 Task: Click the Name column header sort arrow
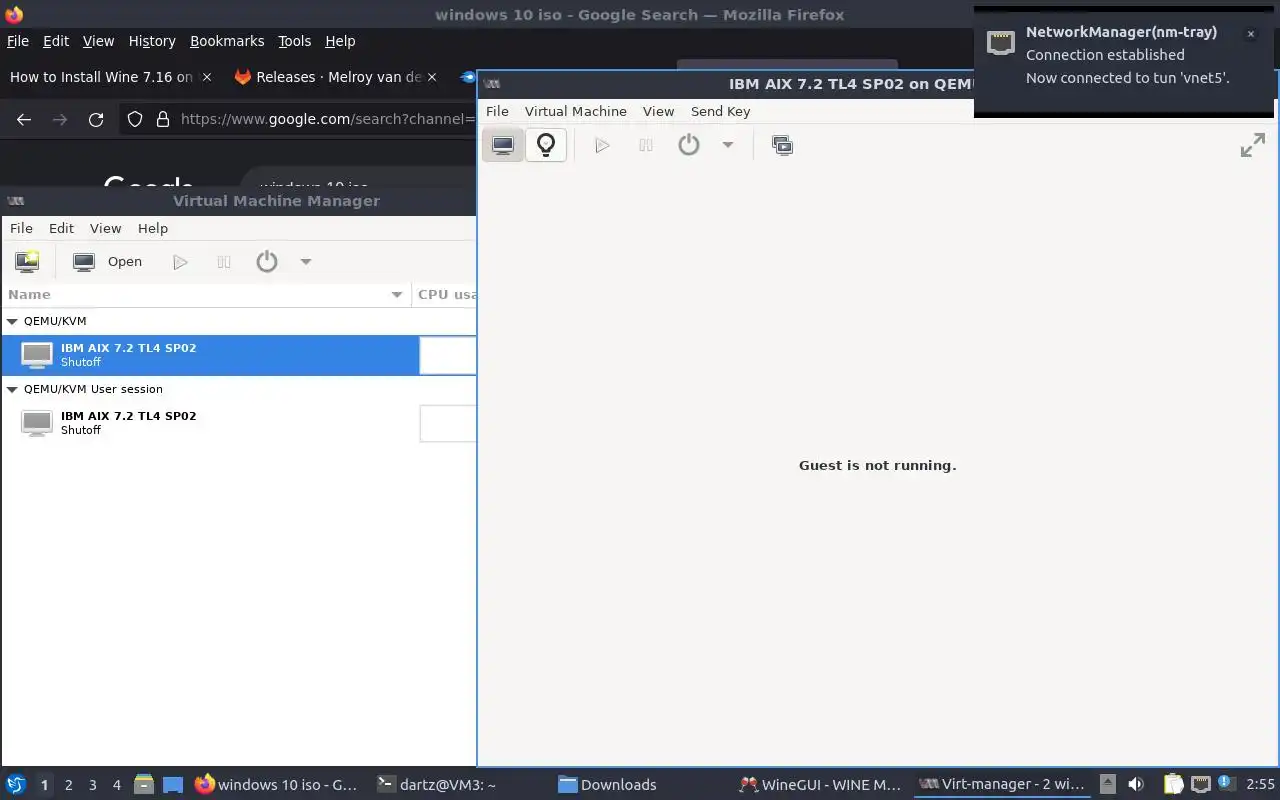[x=397, y=294]
